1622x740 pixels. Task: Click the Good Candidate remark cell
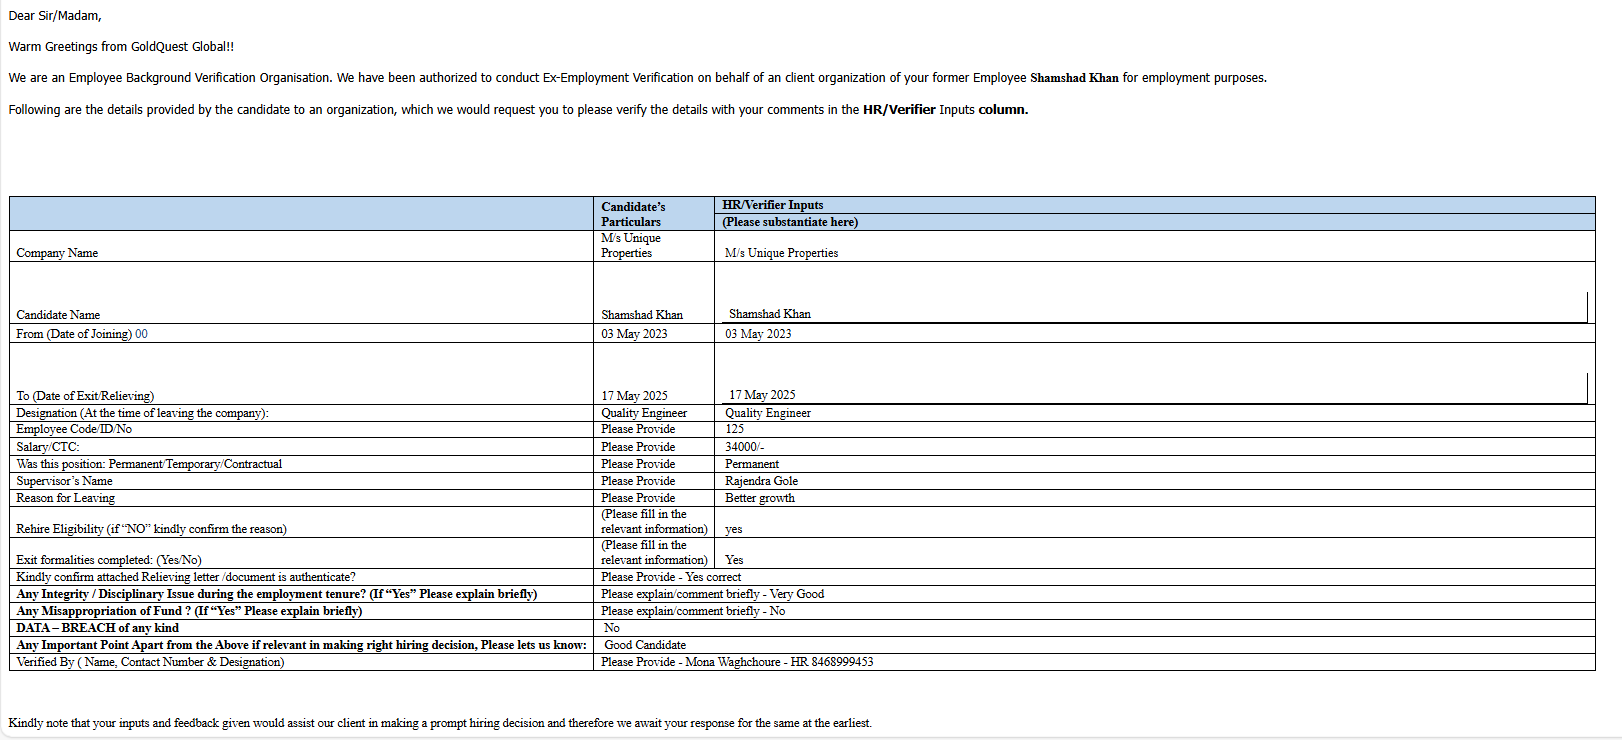coord(645,645)
